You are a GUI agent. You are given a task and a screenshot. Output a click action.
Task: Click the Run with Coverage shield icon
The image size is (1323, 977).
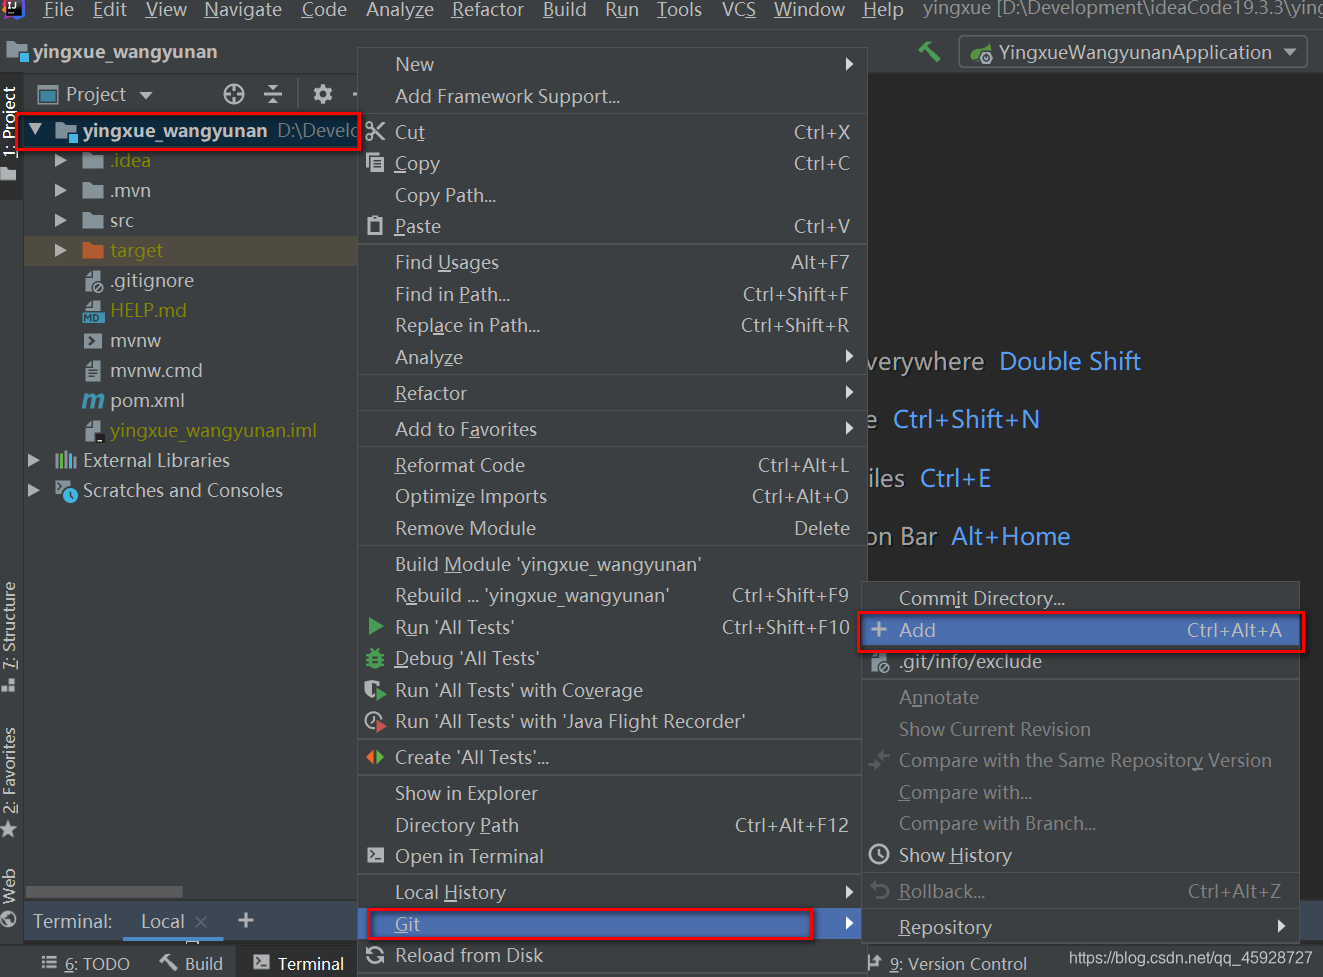coord(375,690)
